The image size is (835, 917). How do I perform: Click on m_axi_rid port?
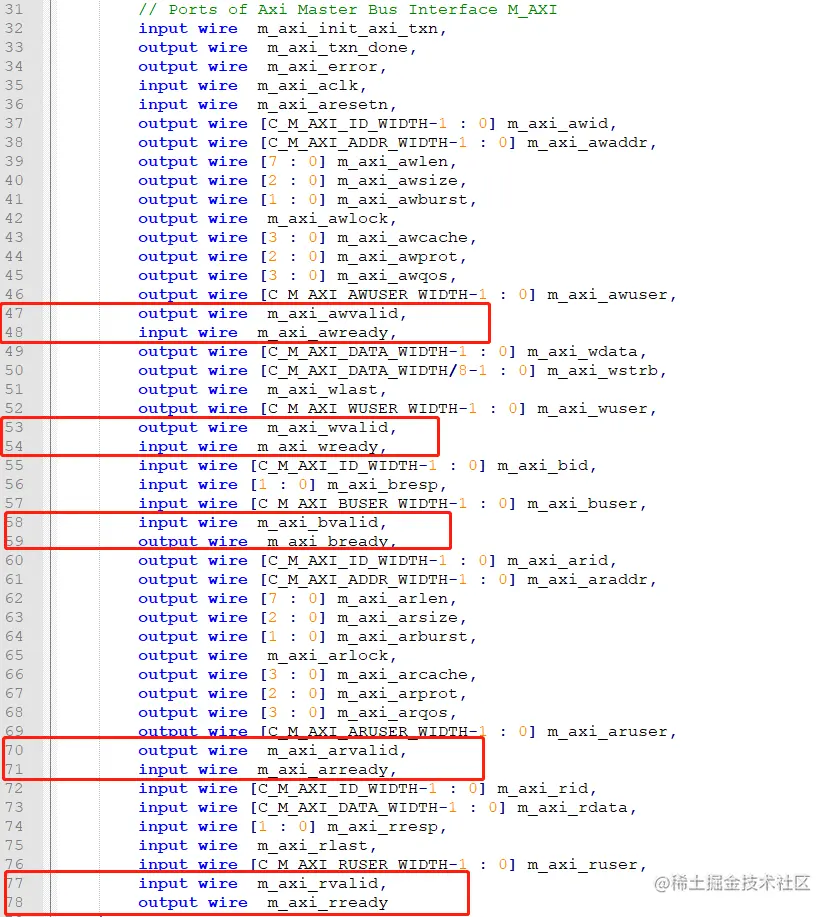pos(543,789)
